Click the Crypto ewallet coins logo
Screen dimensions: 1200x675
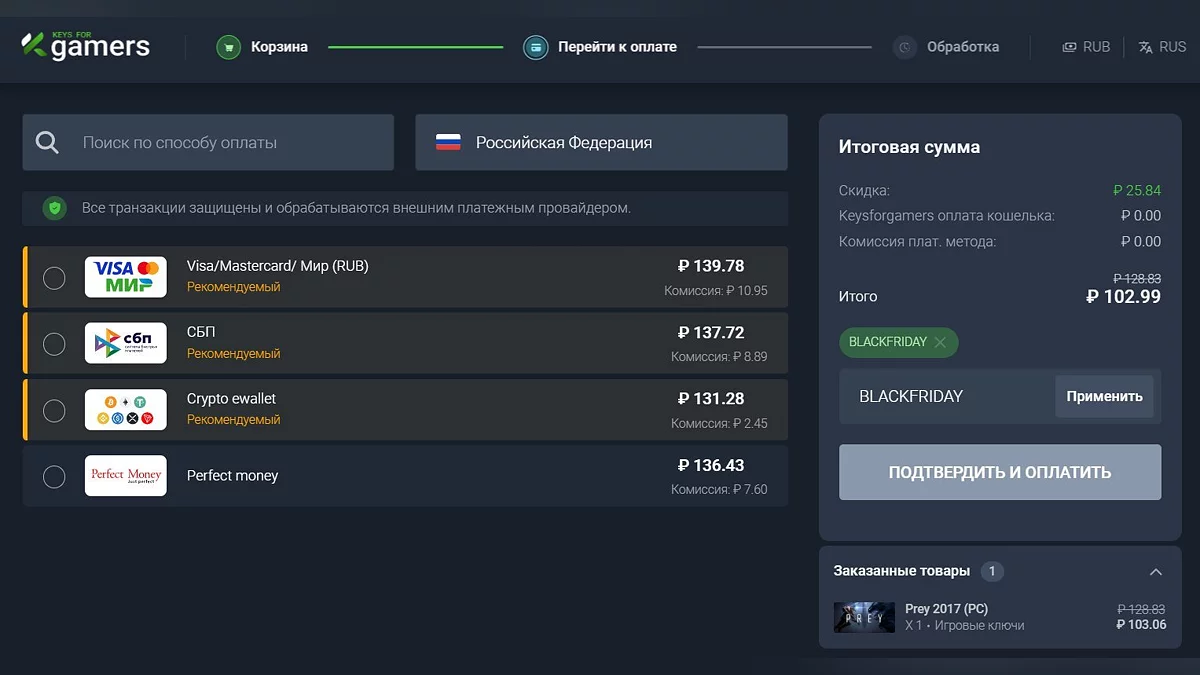click(125, 410)
